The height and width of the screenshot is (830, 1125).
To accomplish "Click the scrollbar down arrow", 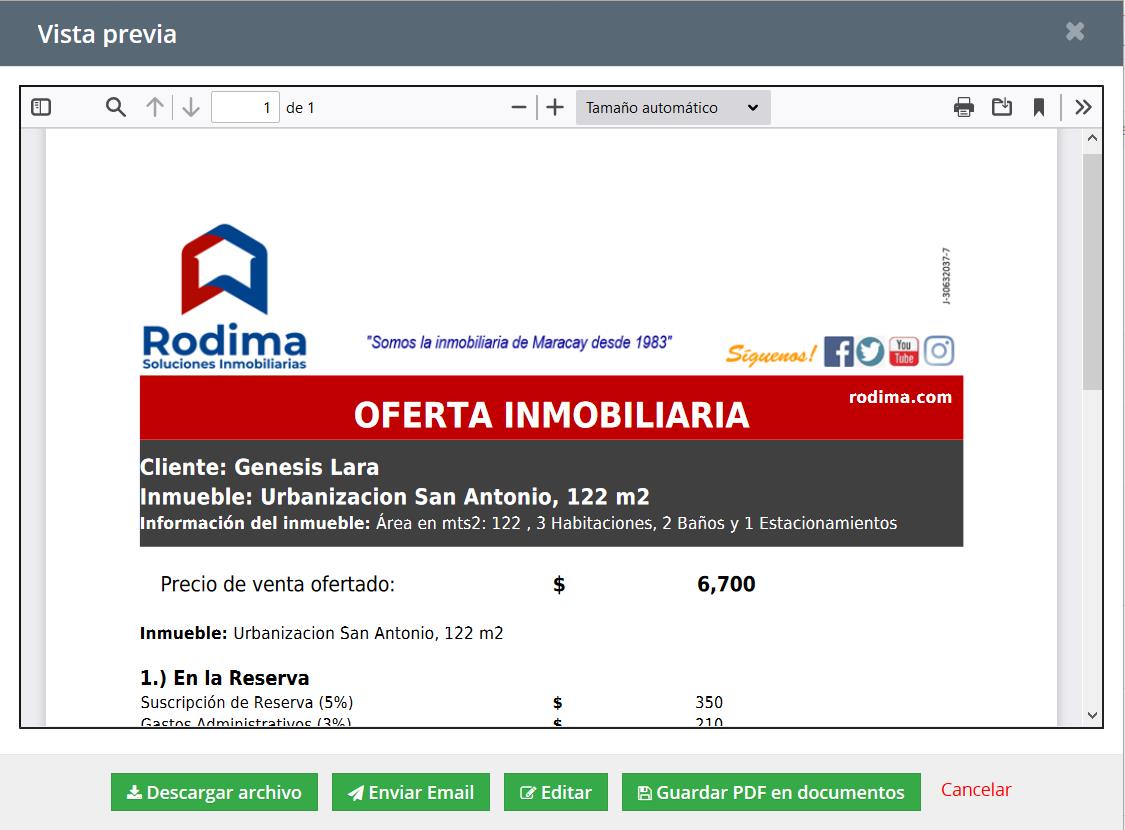I will tap(1092, 715).
